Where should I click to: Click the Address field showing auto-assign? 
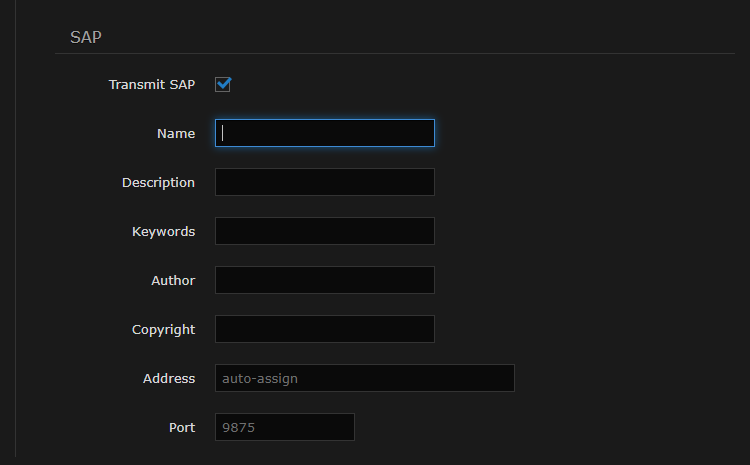click(x=364, y=378)
